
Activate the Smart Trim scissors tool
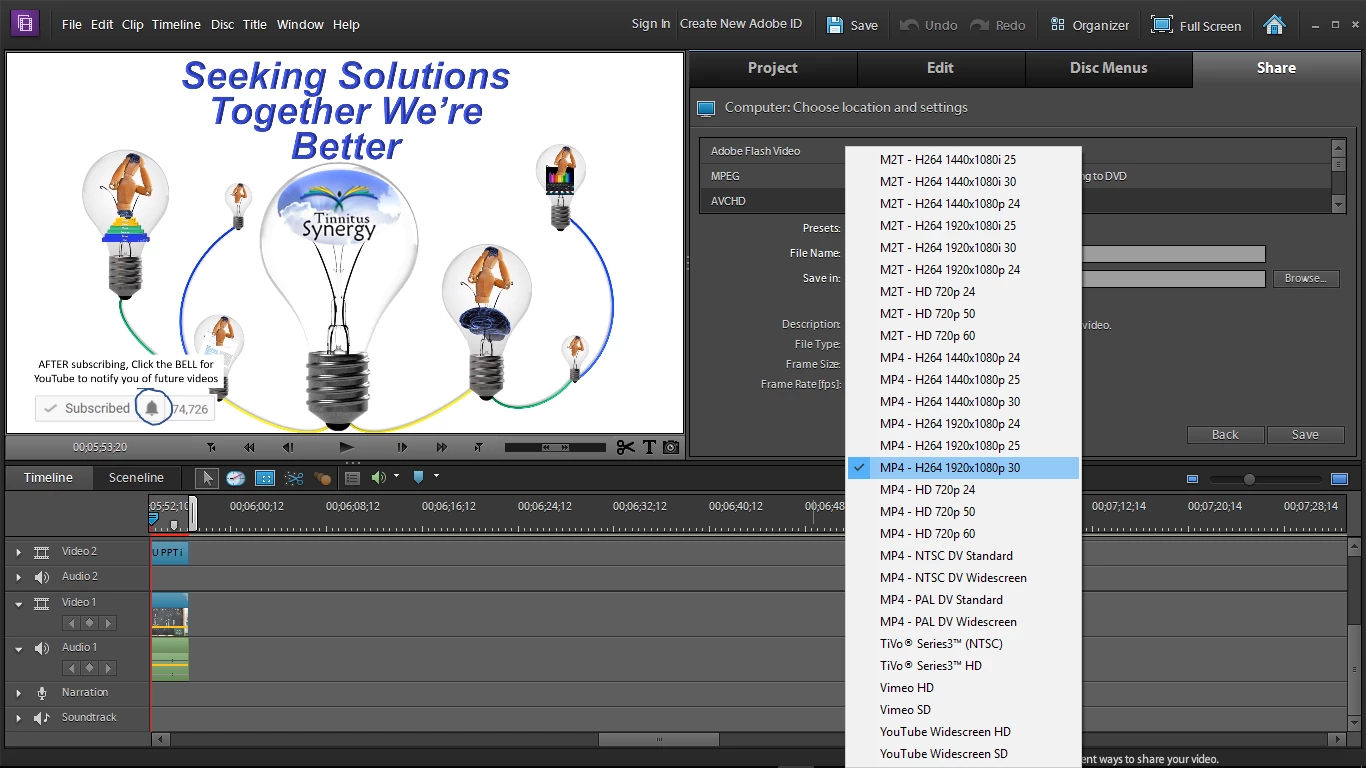click(x=294, y=478)
